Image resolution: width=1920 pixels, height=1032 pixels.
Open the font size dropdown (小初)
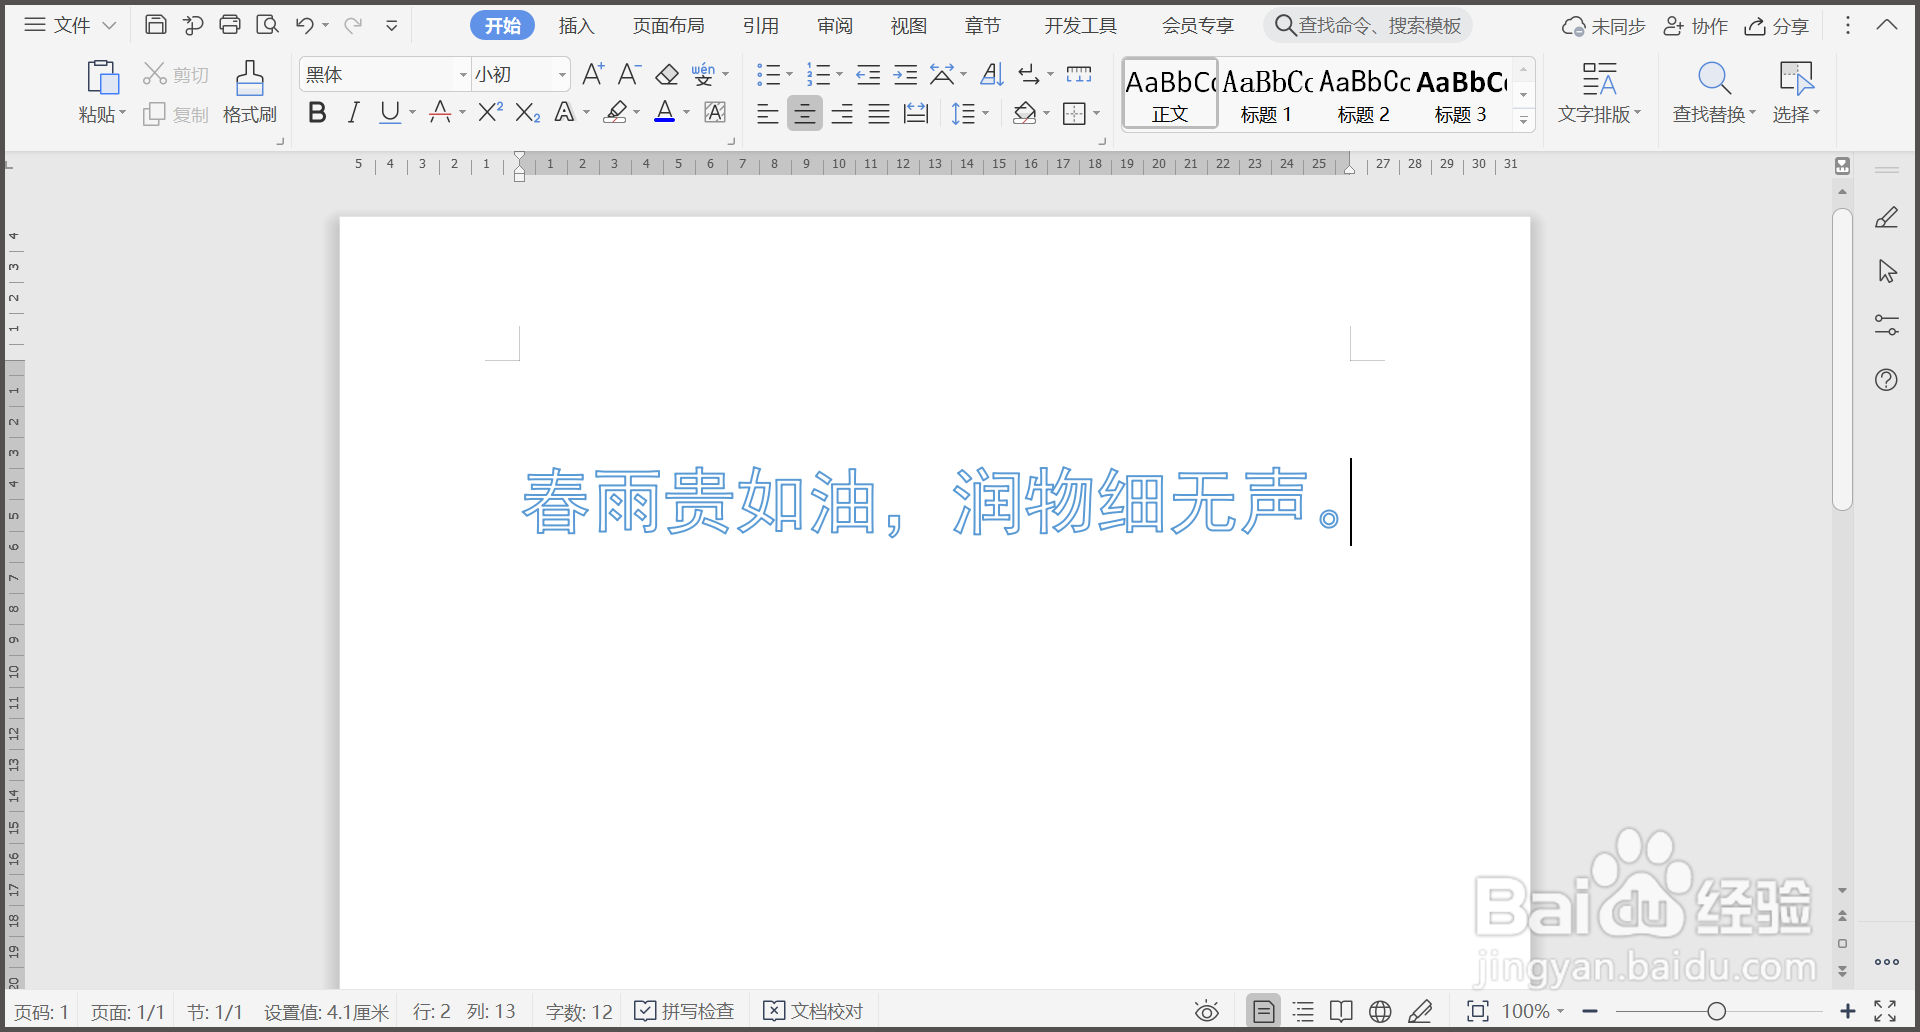coord(563,75)
